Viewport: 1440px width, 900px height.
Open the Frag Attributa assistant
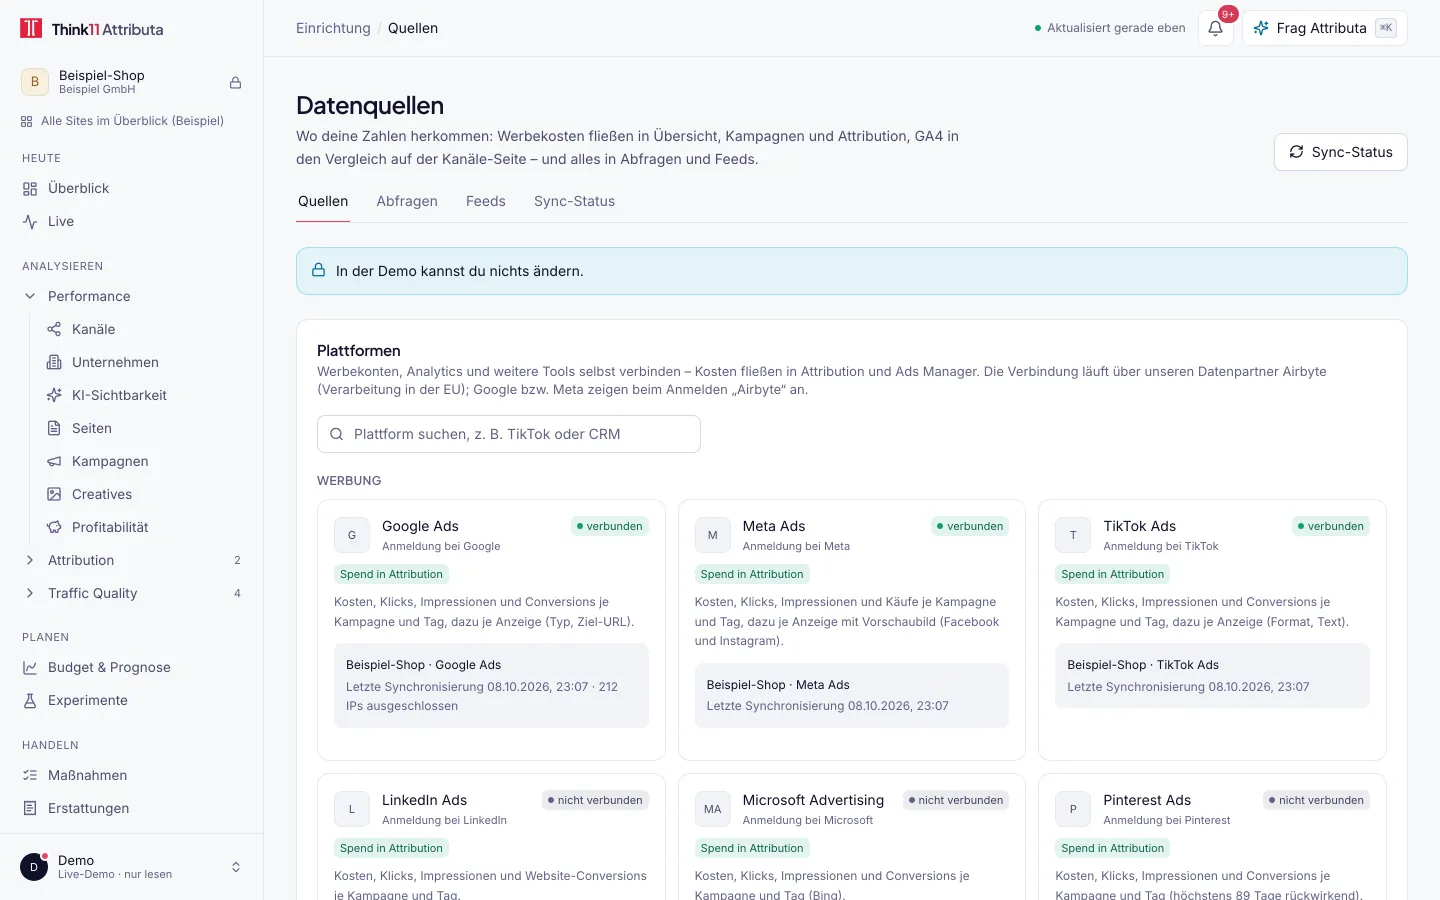click(1324, 28)
